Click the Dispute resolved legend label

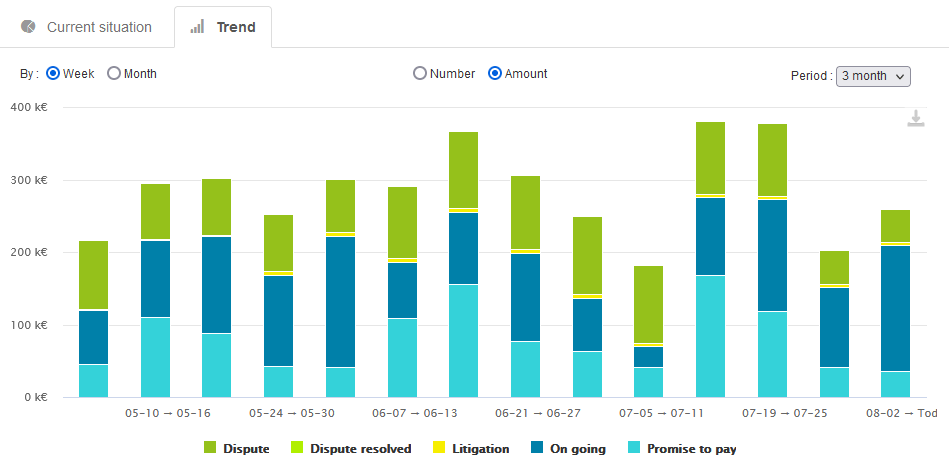[361, 449]
